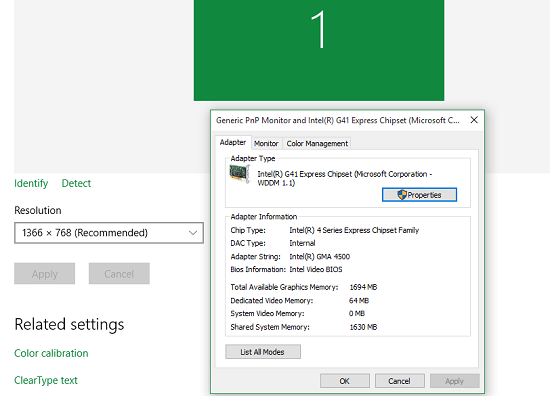Click the Identify link in display settings
The image size is (550, 396).
(31, 183)
